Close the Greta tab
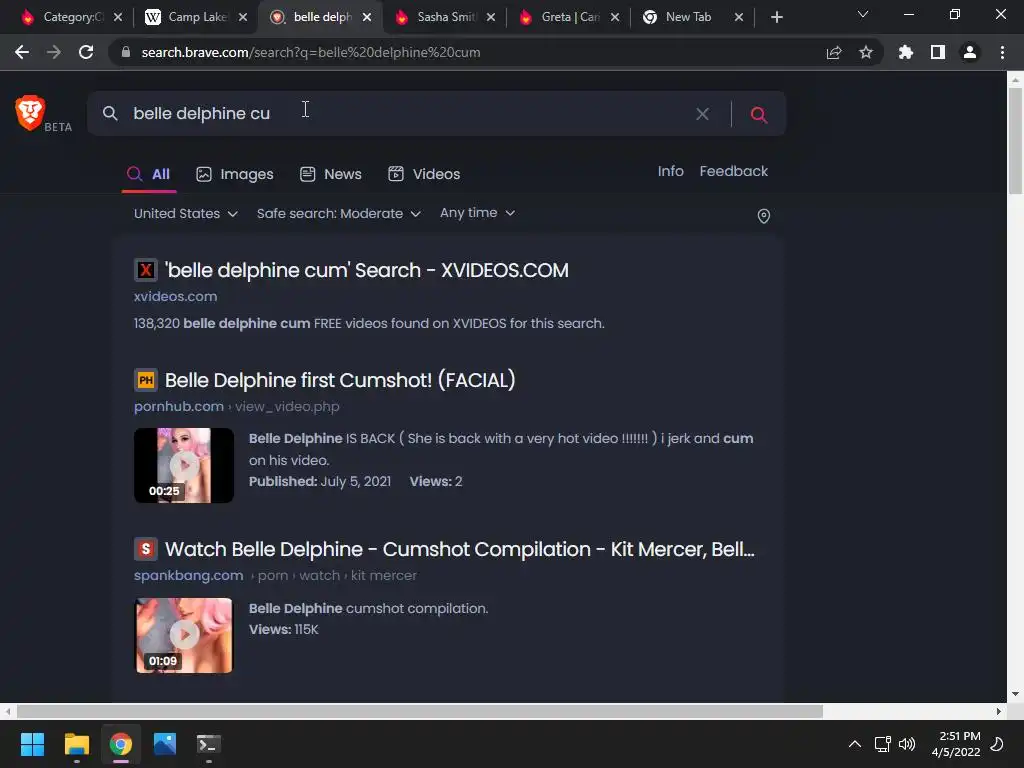The width and height of the screenshot is (1024, 768). coord(615,17)
